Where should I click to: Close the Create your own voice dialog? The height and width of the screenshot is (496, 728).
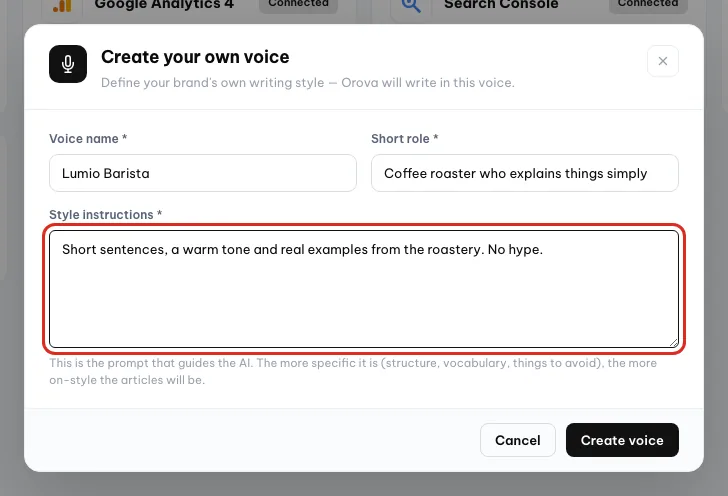(663, 61)
